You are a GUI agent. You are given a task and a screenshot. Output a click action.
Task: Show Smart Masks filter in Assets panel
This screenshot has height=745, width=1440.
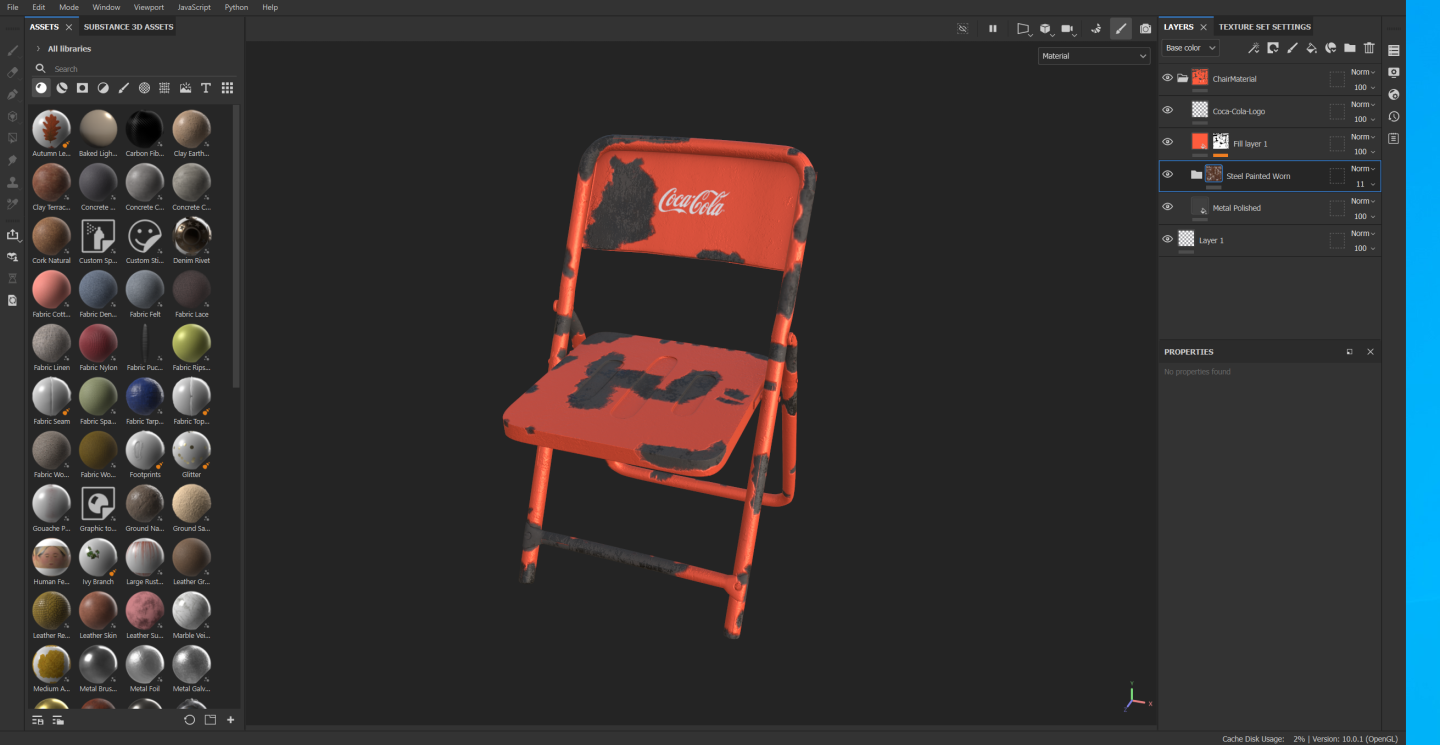pos(82,88)
